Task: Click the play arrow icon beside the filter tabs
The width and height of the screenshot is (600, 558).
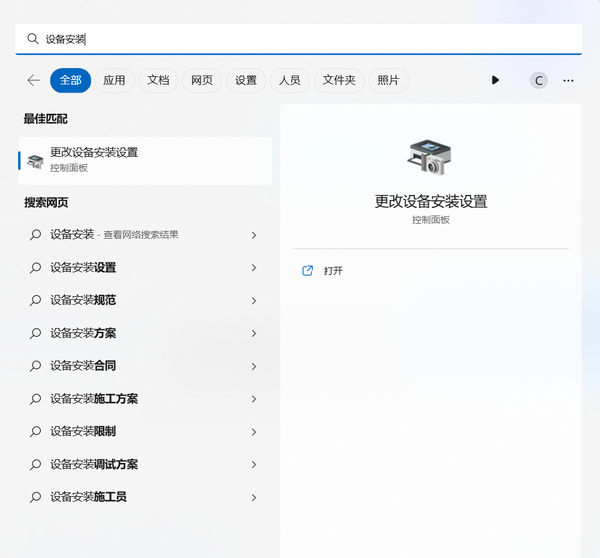Action: tap(495, 80)
